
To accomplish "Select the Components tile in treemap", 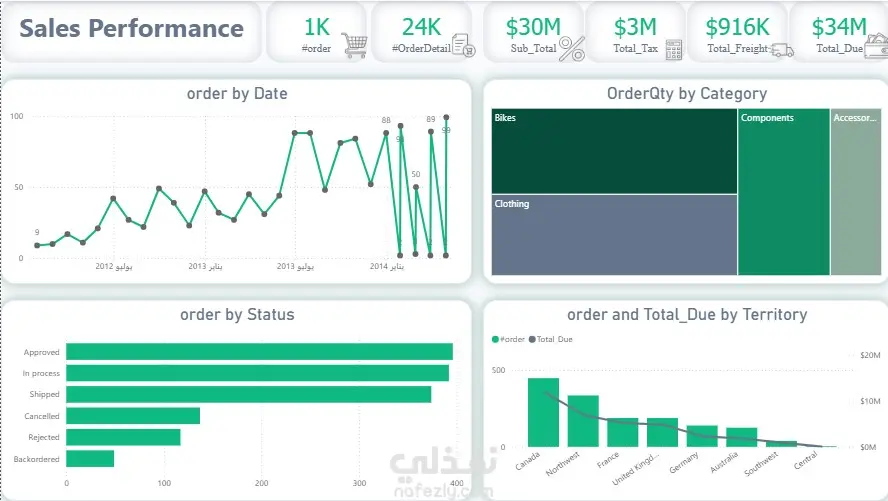I will [784, 192].
